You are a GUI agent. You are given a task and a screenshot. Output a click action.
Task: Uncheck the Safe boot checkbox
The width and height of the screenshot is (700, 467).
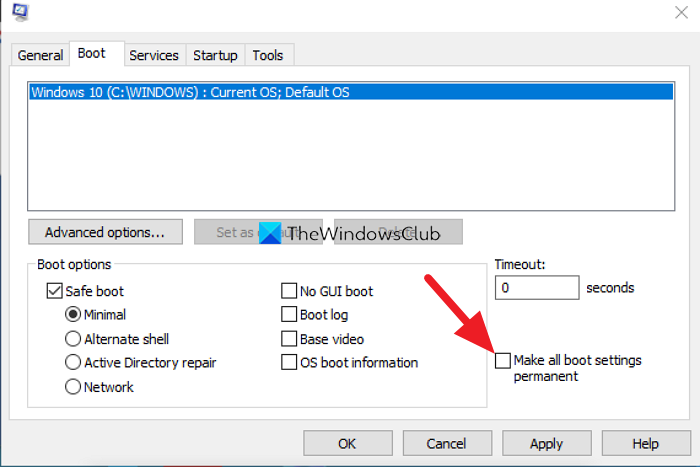(x=54, y=291)
